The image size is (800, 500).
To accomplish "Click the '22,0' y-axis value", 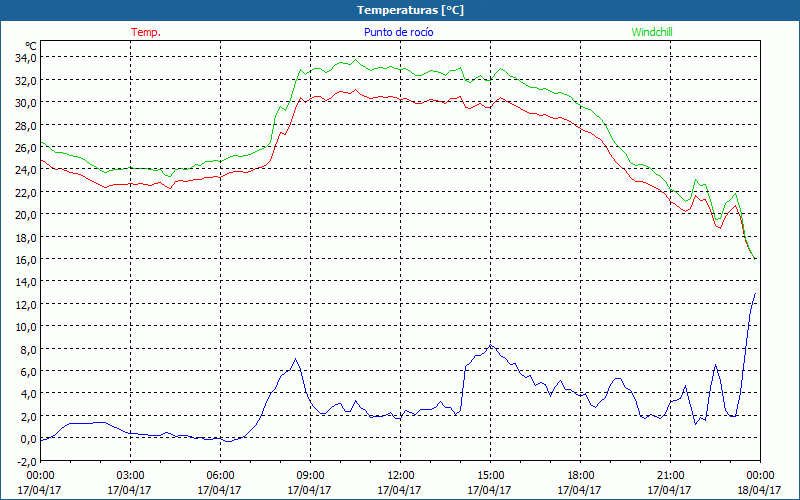I will tap(26, 192).
